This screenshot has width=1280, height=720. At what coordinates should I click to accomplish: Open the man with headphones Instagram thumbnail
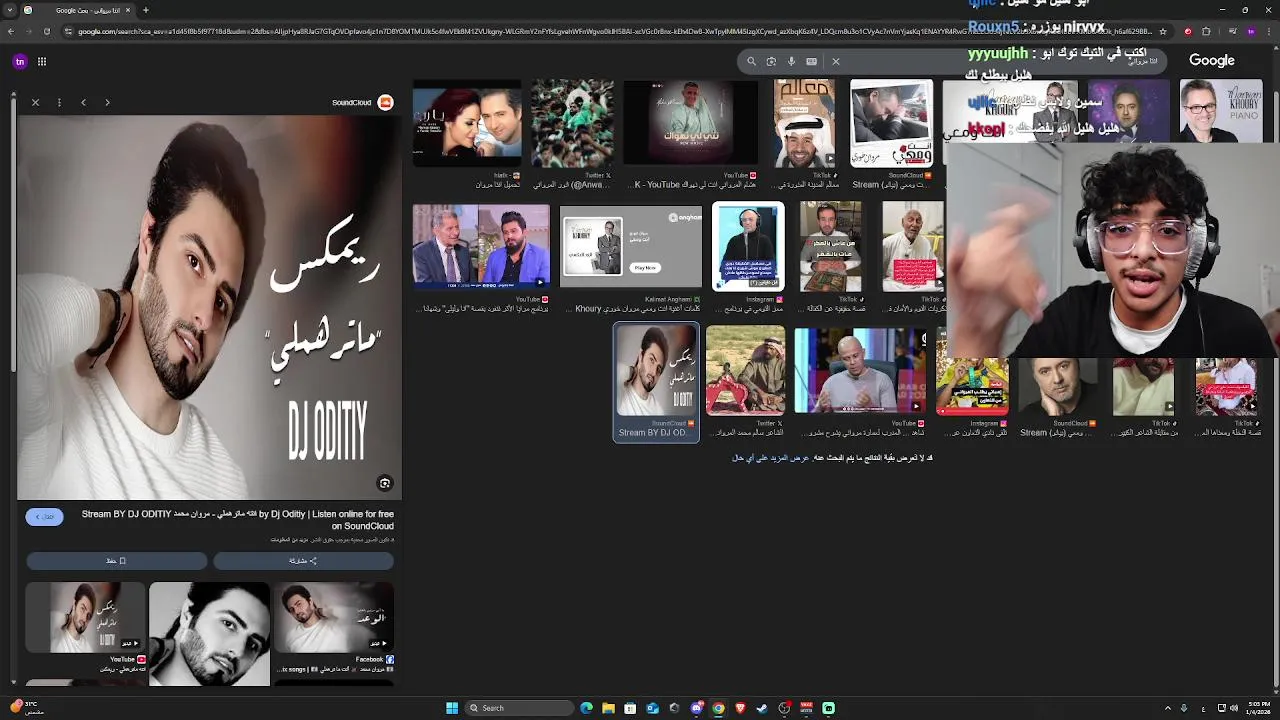[748, 246]
